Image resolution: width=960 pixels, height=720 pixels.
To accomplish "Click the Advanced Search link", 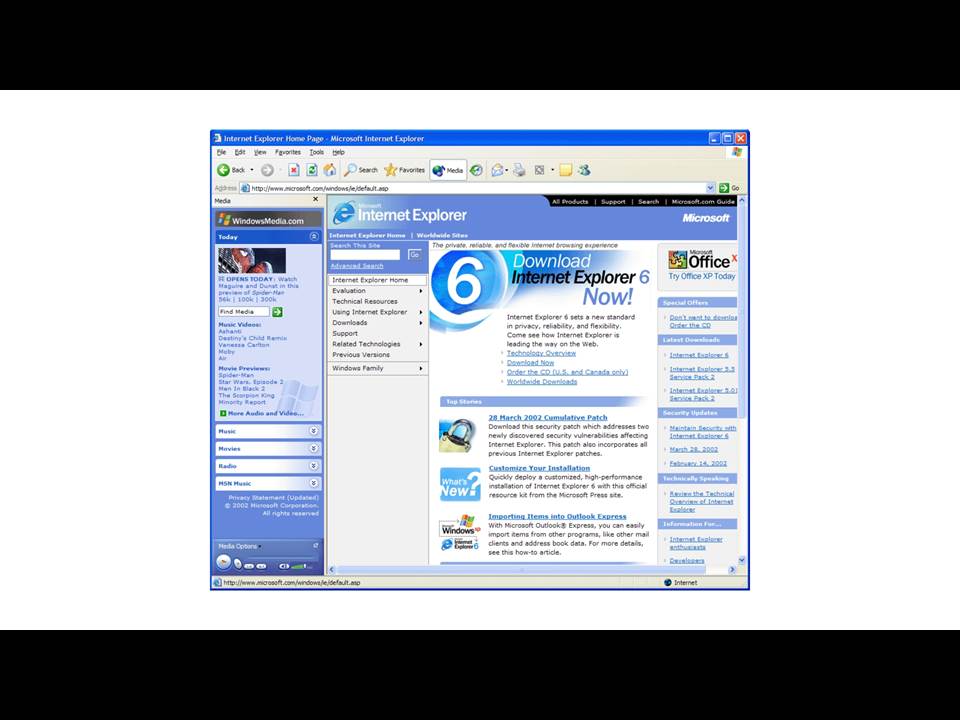I will 357,266.
